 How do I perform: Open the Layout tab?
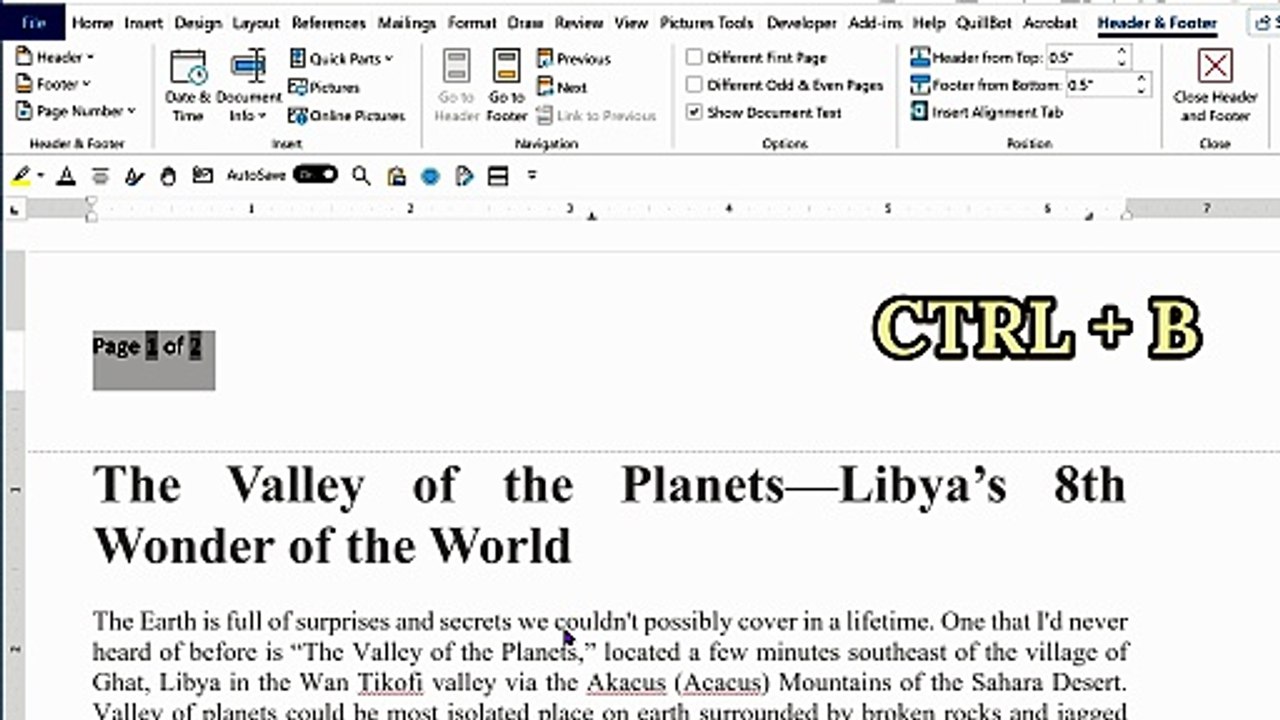pyautogui.click(x=256, y=22)
